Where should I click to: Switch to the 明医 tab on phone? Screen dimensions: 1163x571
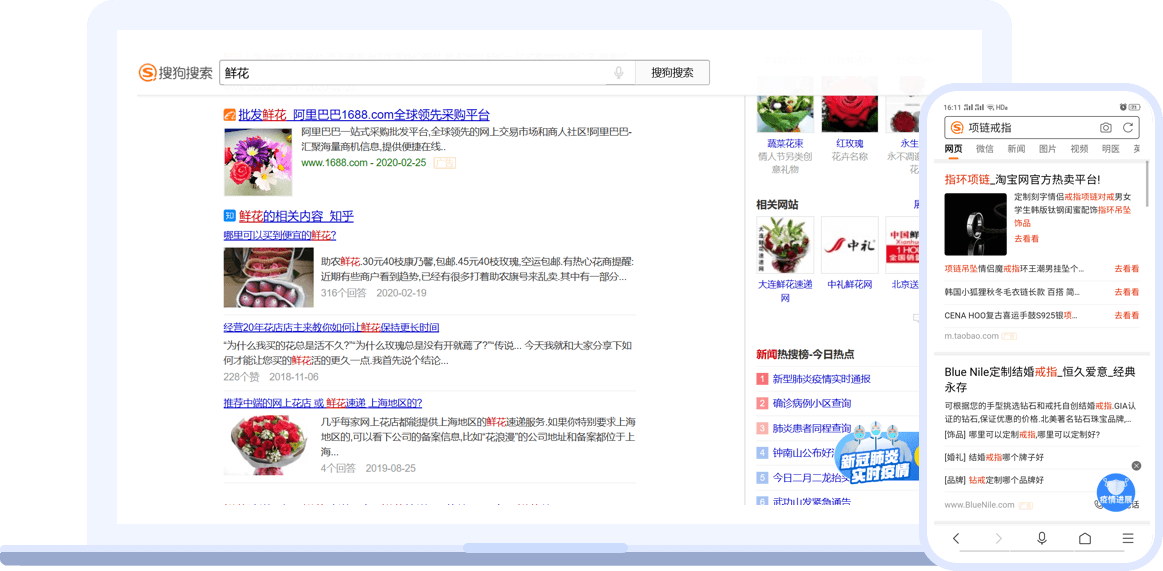pyautogui.click(x=1110, y=149)
